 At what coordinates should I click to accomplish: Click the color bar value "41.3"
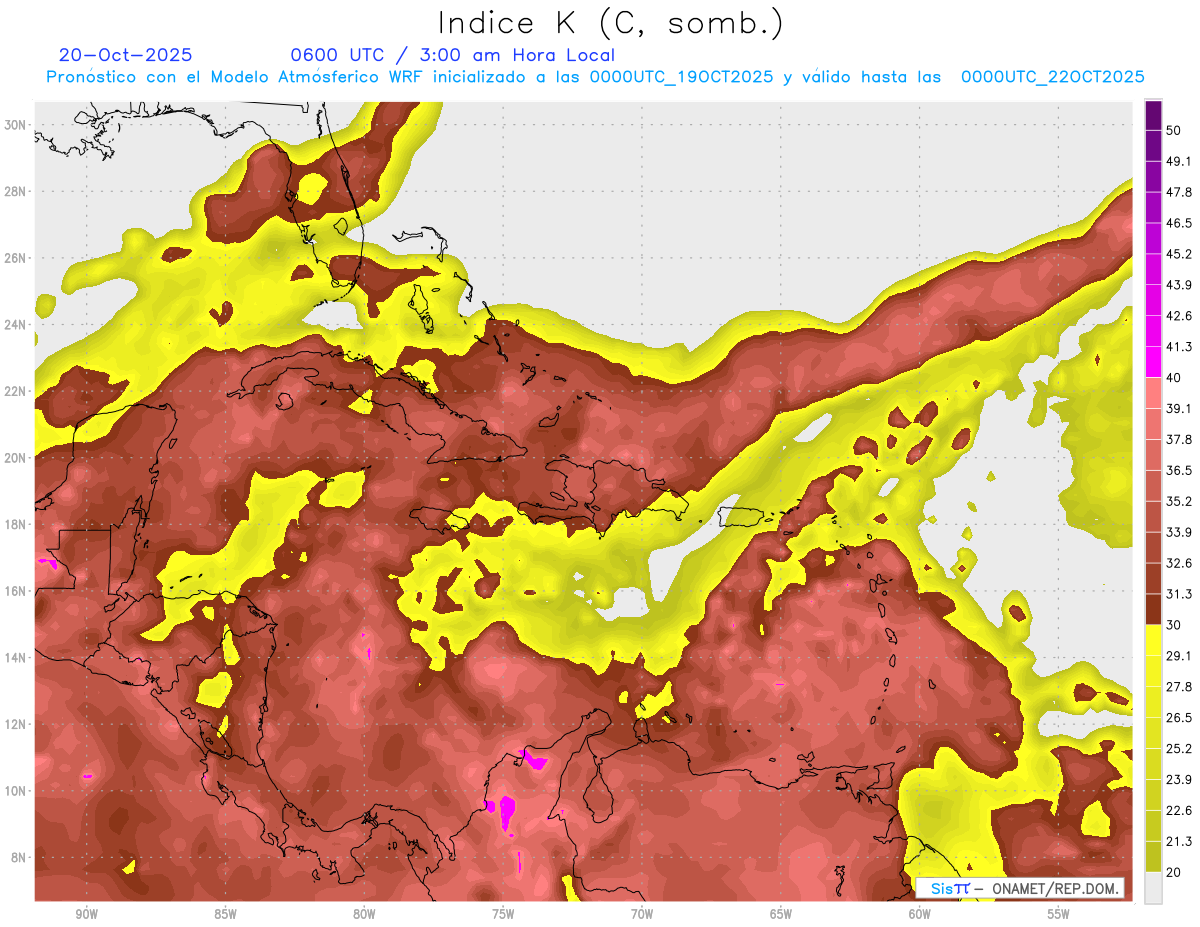click(x=1179, y=347)
